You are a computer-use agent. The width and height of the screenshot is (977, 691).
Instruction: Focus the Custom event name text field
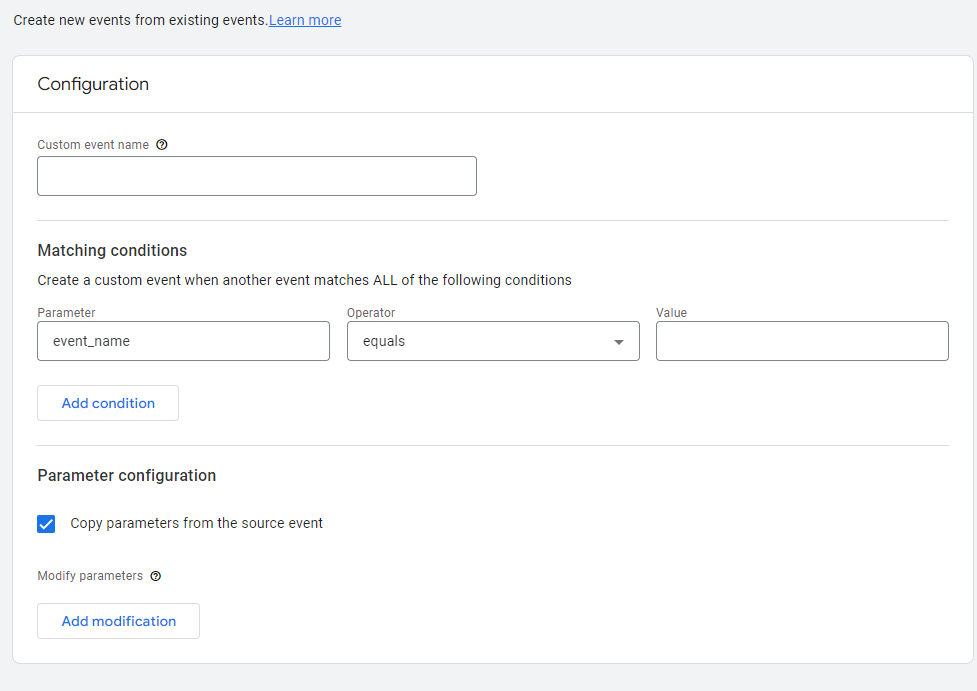(x=257, y=176)
